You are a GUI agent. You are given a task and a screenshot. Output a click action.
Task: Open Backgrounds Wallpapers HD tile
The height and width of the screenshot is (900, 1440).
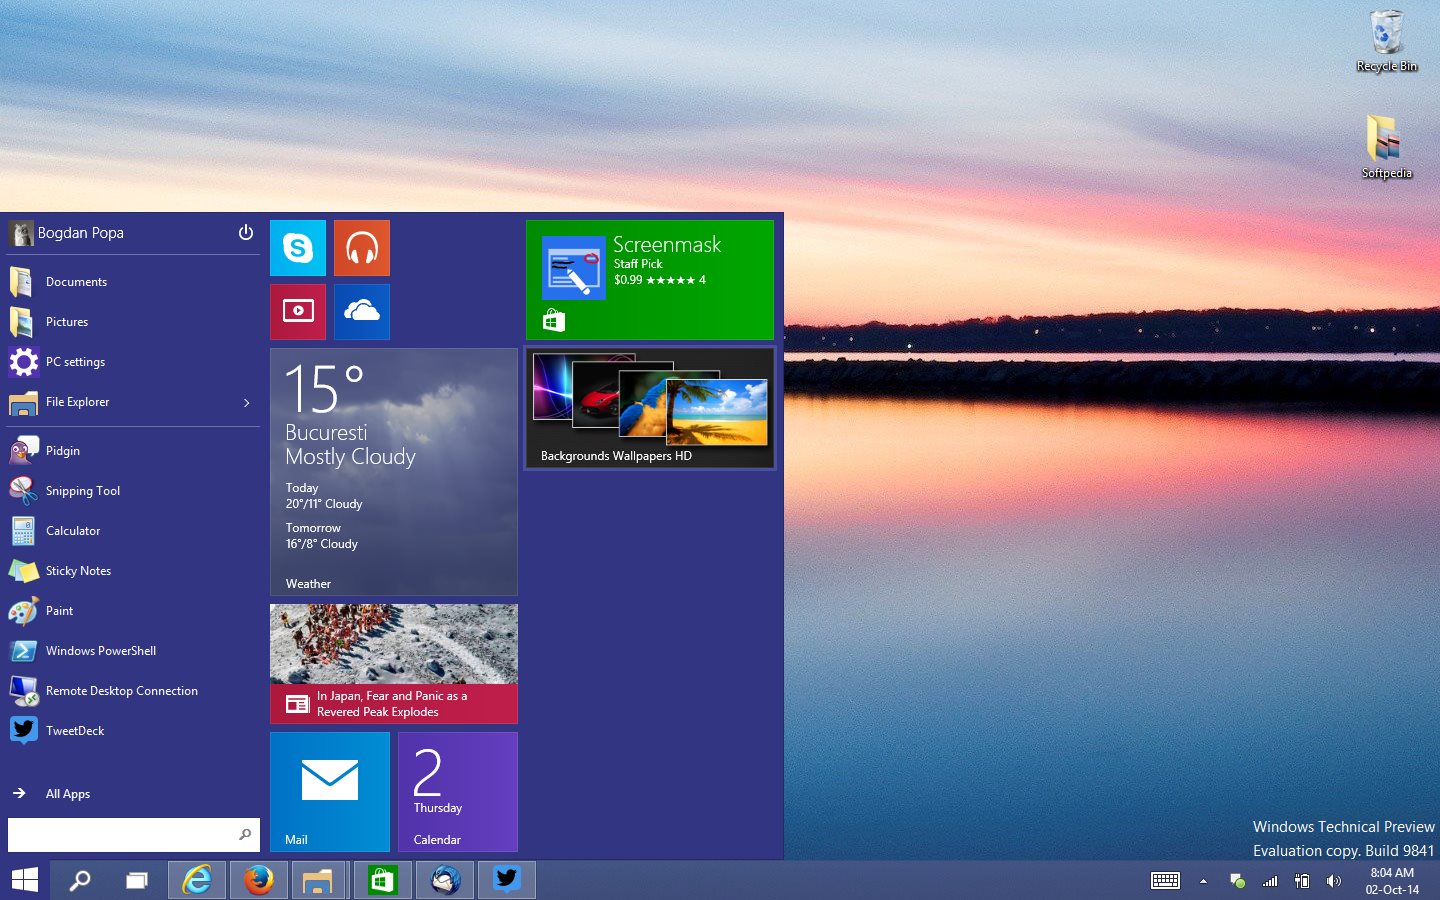click(650, 408)
